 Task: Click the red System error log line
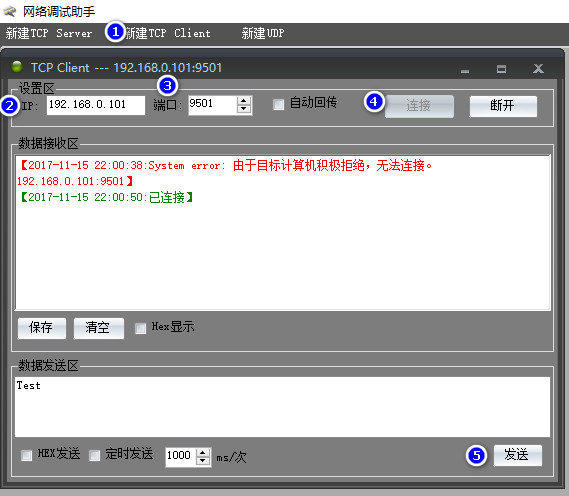[225, 165]
